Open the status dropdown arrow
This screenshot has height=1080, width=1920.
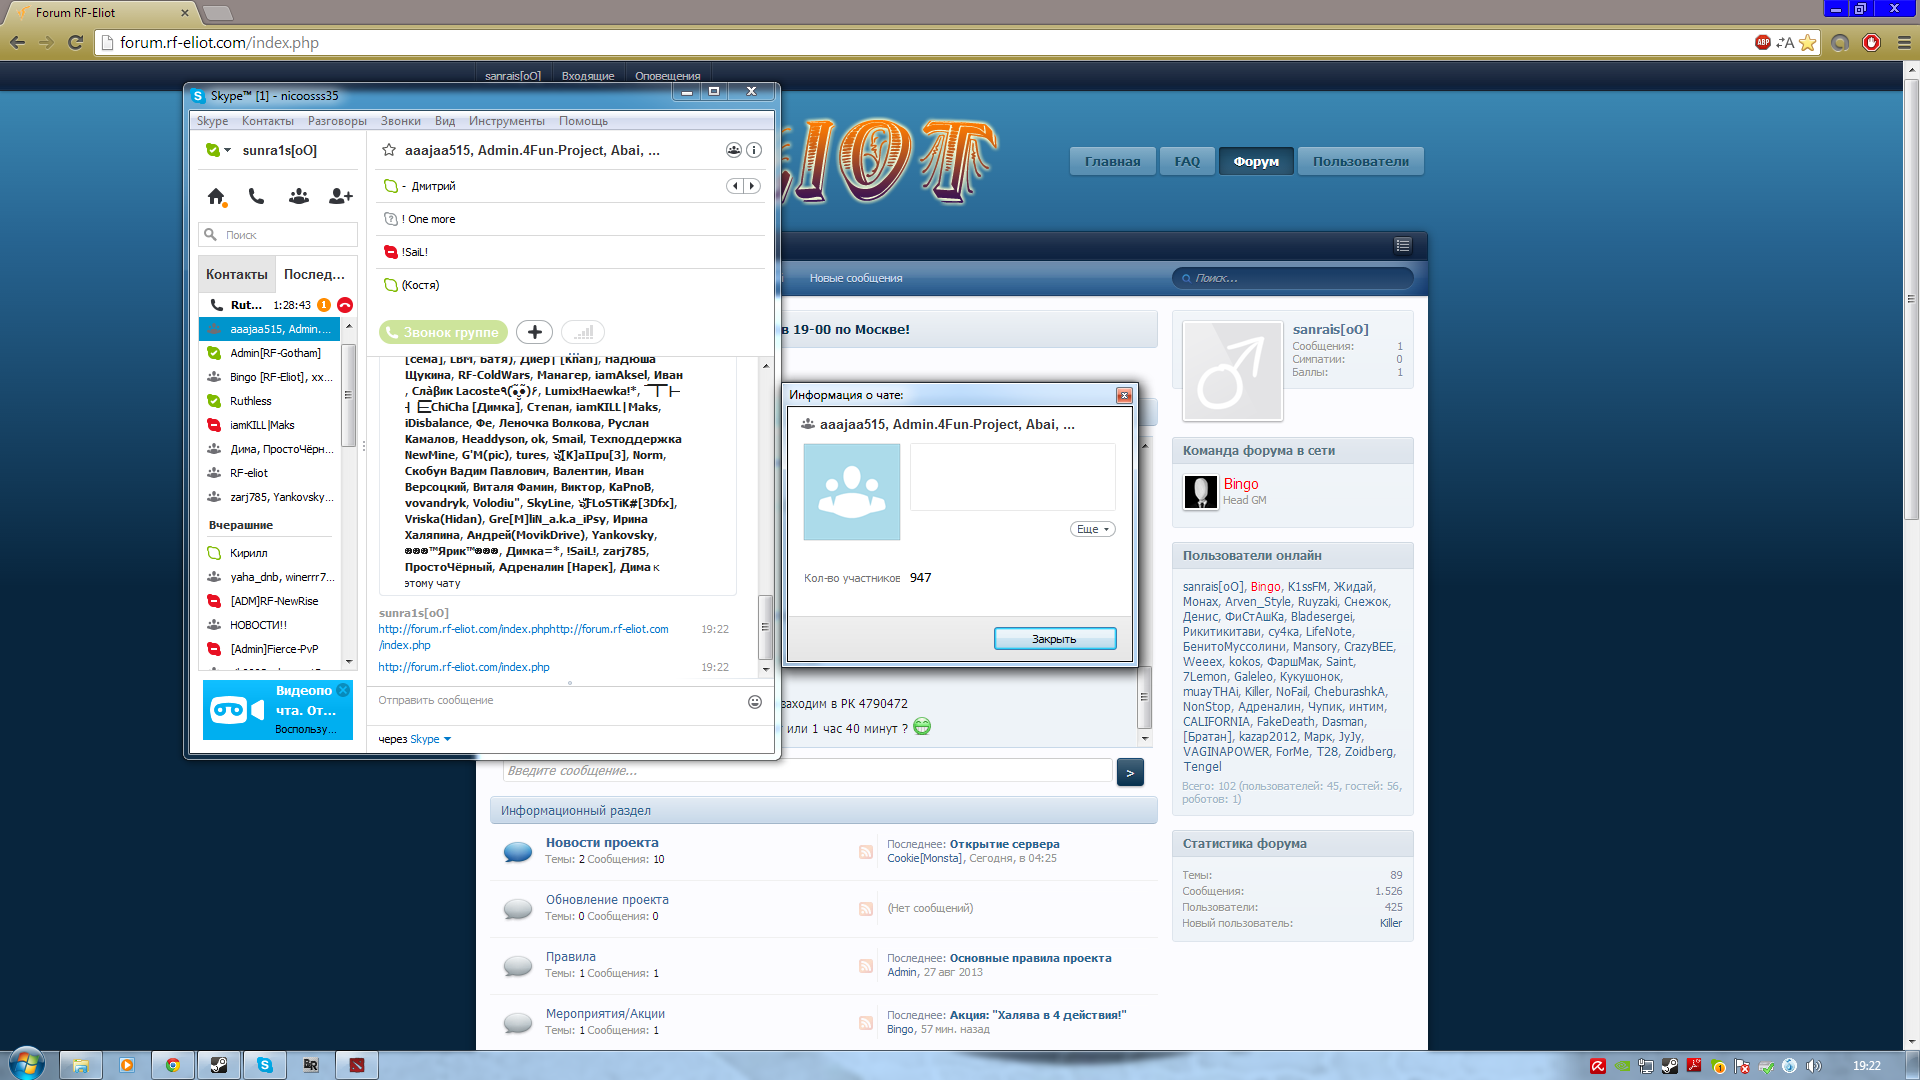228,150
